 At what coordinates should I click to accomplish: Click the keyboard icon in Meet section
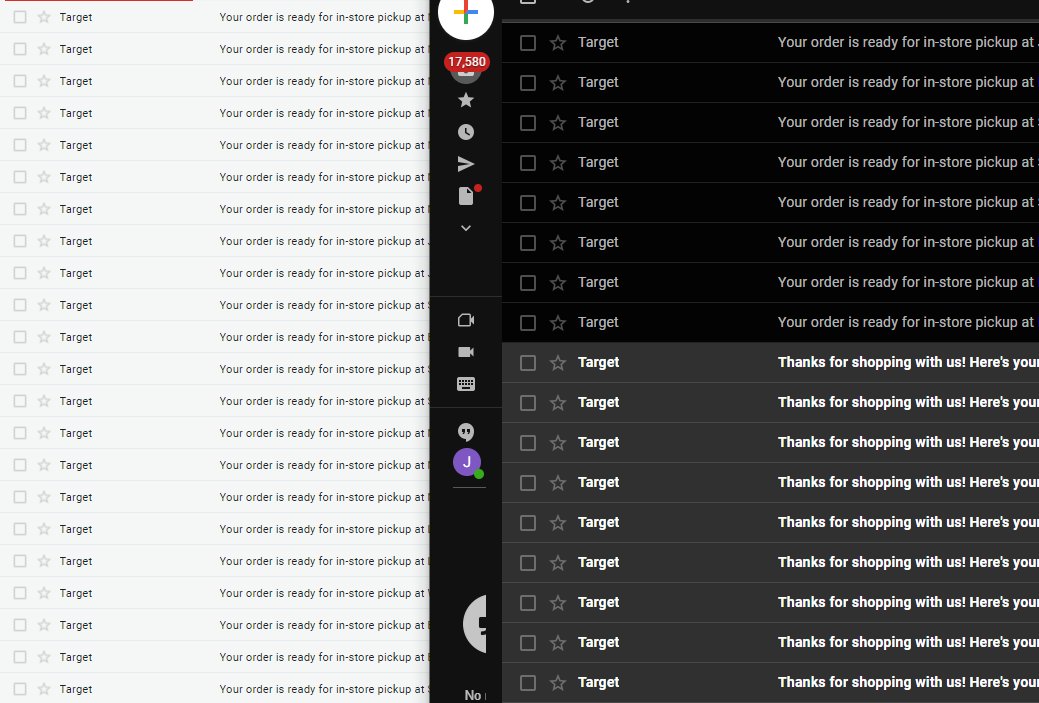tap(466, 384)
